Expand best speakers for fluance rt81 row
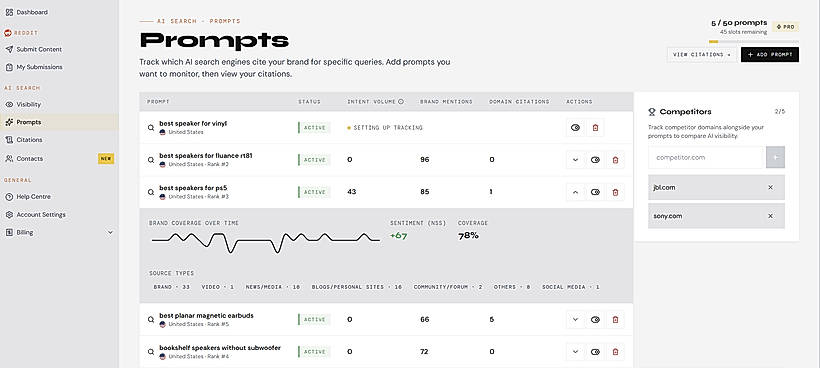The width and height of the screenshot is (820, 368). 575,160
